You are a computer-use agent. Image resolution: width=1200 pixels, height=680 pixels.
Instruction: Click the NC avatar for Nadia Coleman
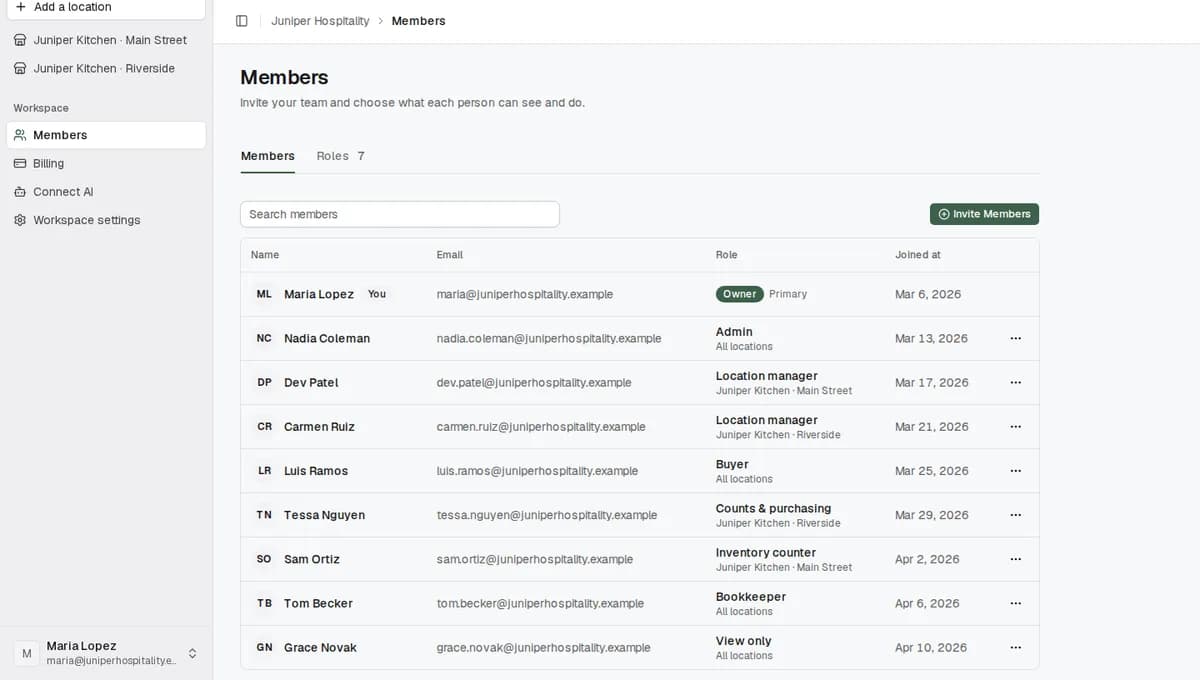point(264,338)
